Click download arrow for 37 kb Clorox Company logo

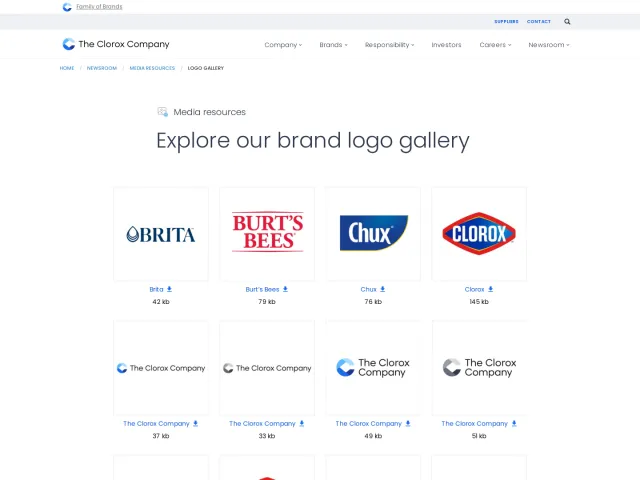(x=196, y=424)
